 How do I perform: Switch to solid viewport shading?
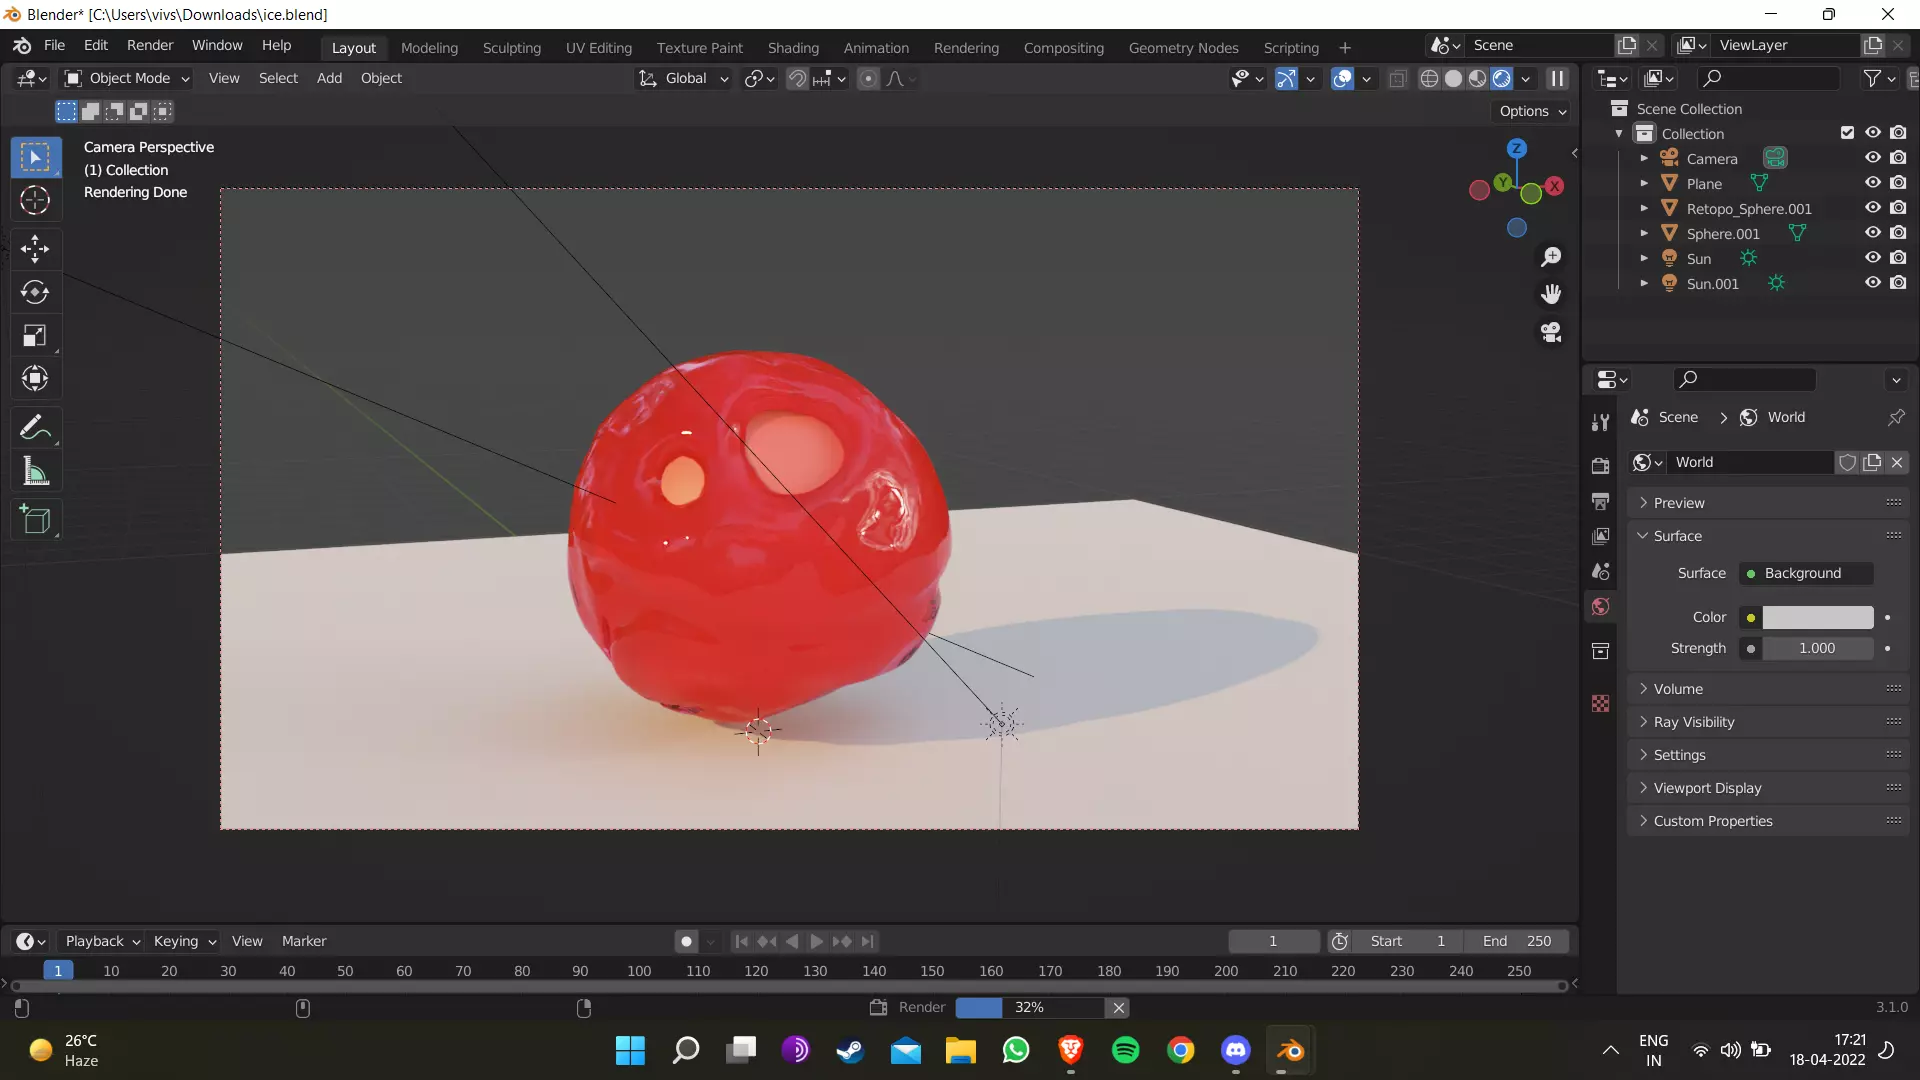1454,78
